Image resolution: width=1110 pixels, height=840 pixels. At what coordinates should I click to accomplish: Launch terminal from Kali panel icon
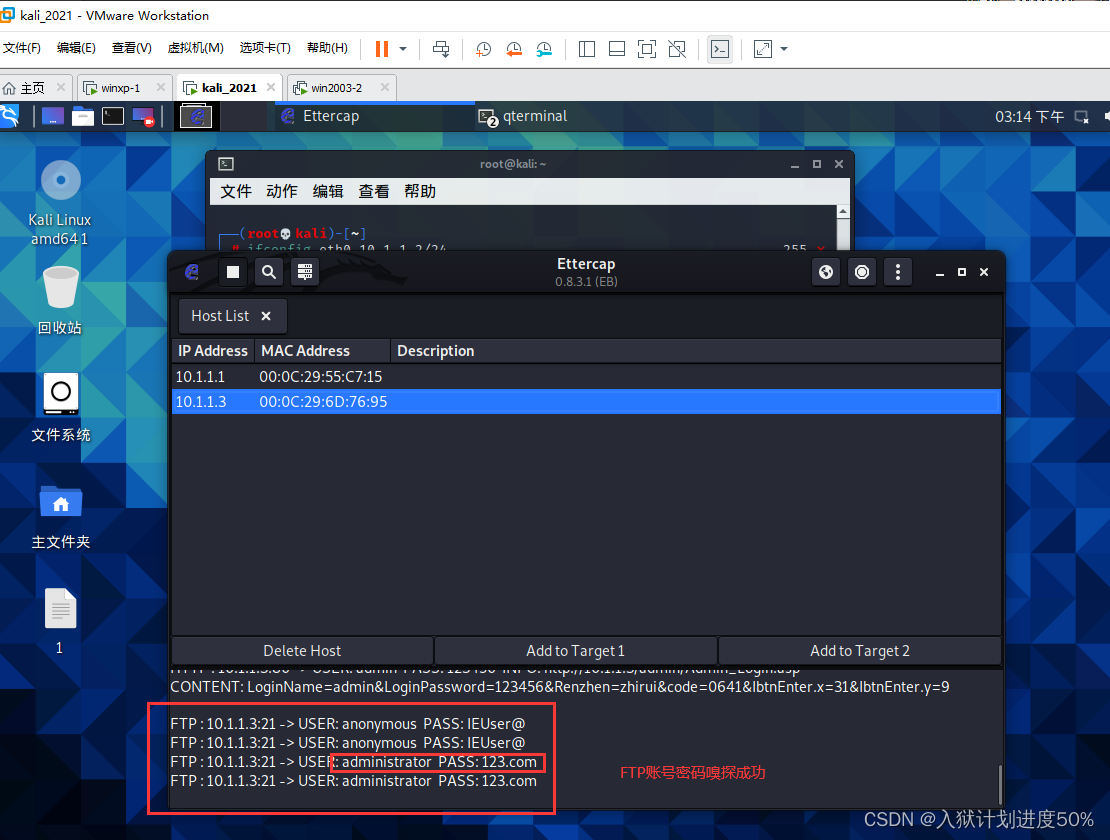coord(113,116)
